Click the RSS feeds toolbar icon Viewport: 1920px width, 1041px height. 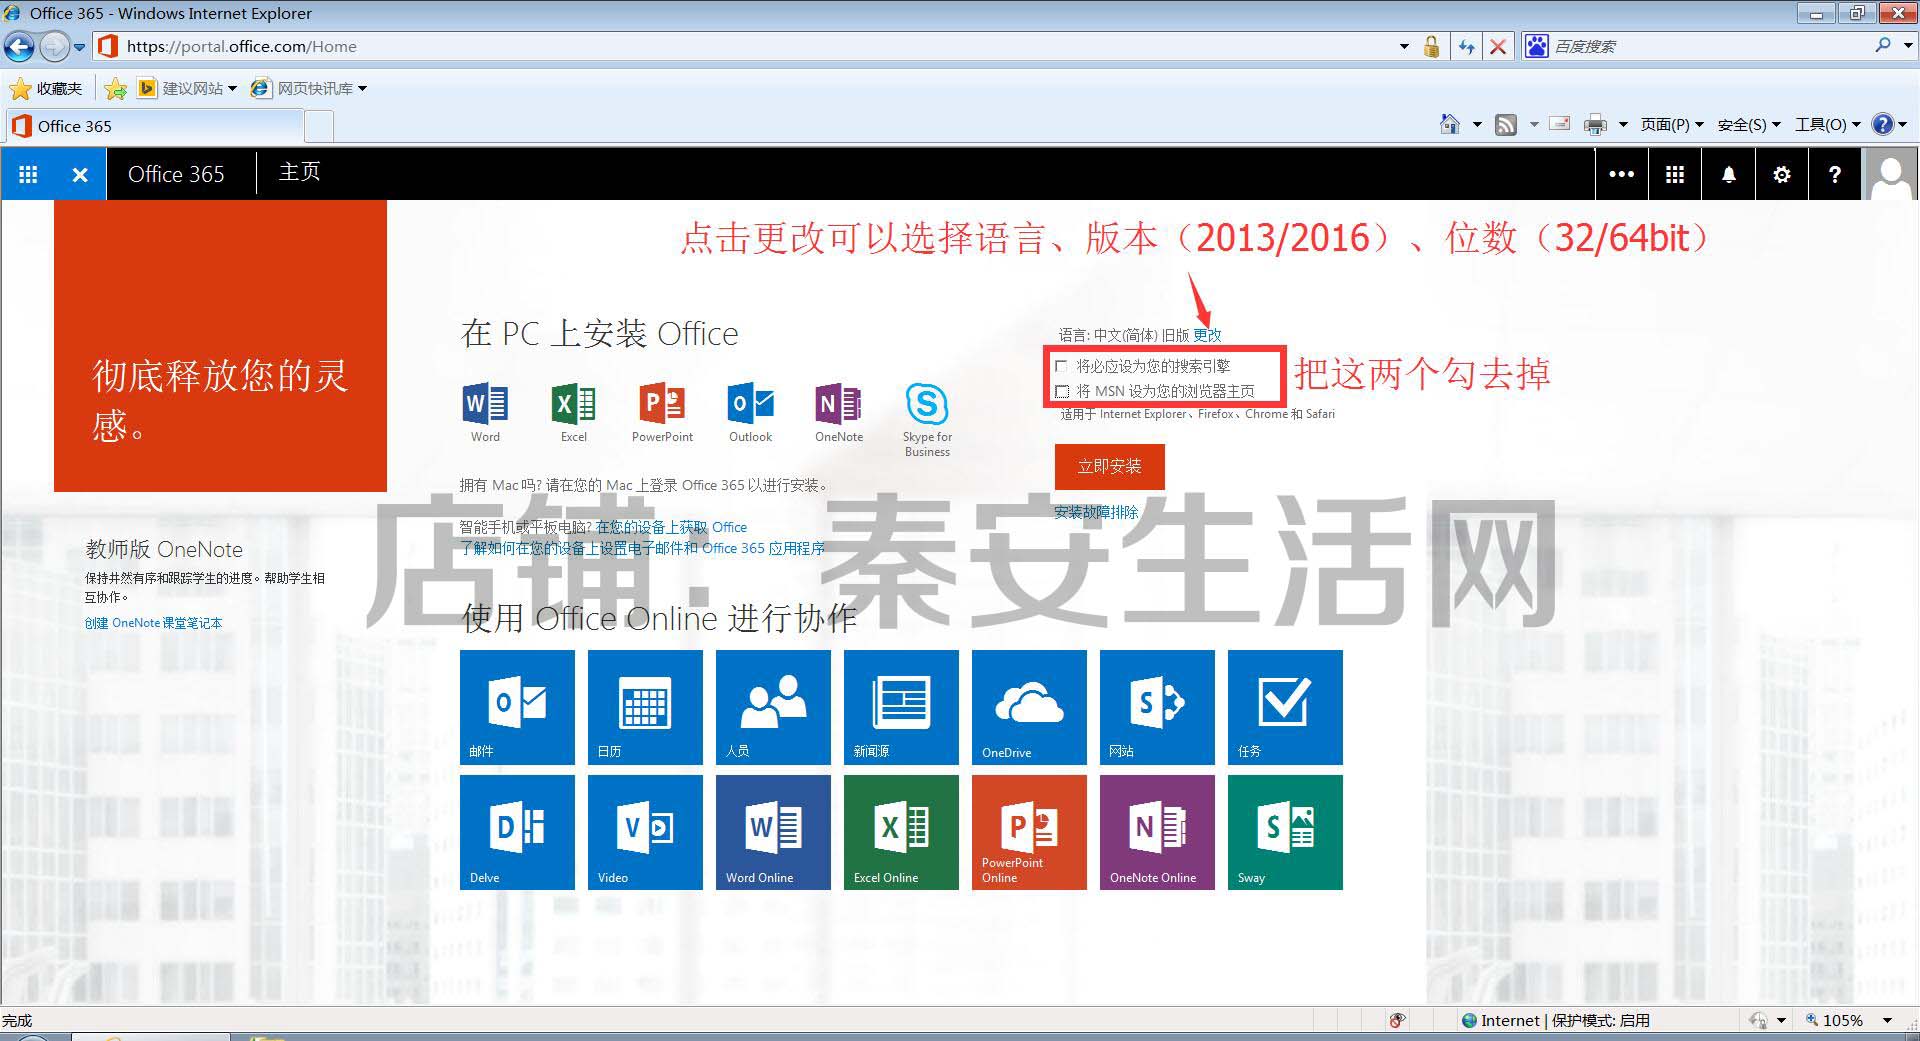[1506, 125]
